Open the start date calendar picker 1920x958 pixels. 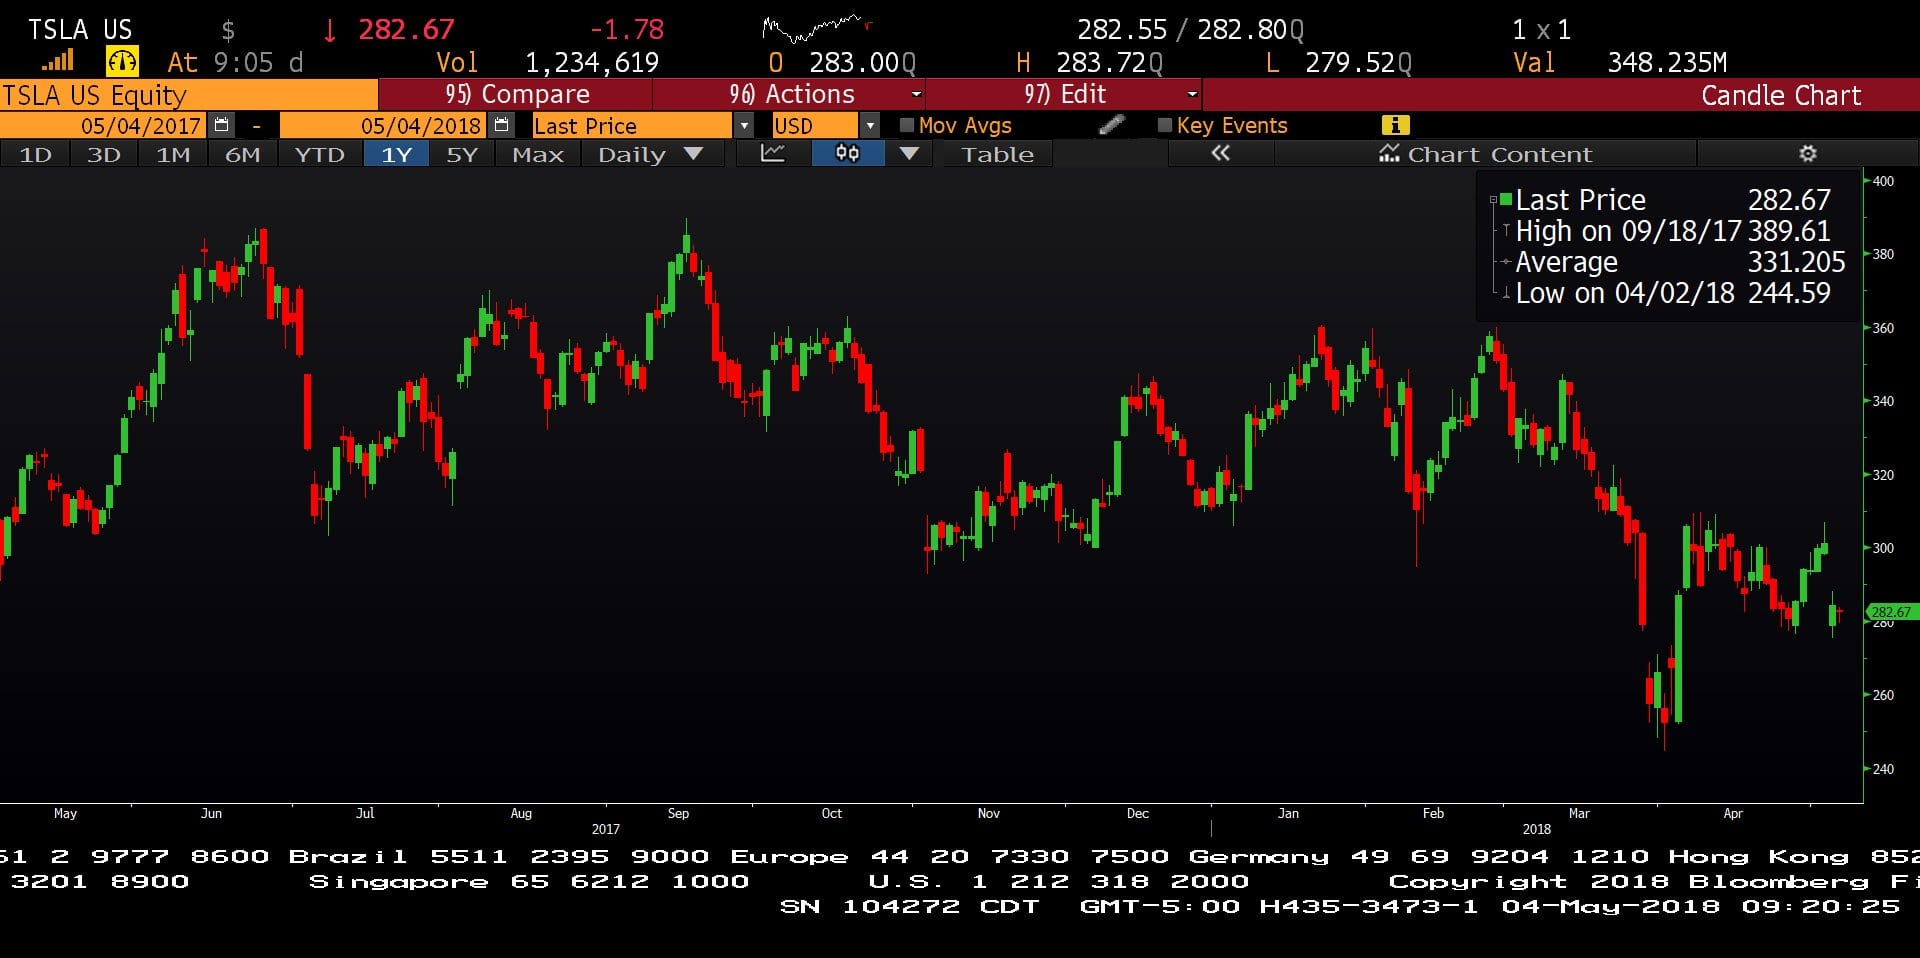pos(222,125)
